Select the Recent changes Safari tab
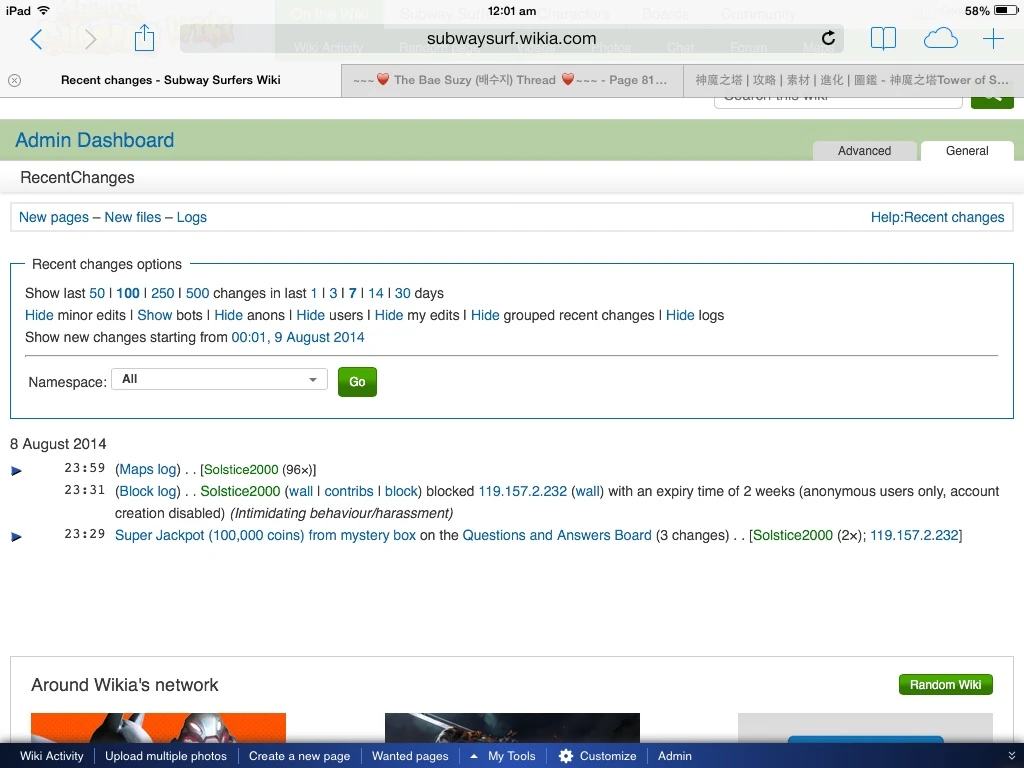This screenshot has height=768, width=1024. point(170,80)
